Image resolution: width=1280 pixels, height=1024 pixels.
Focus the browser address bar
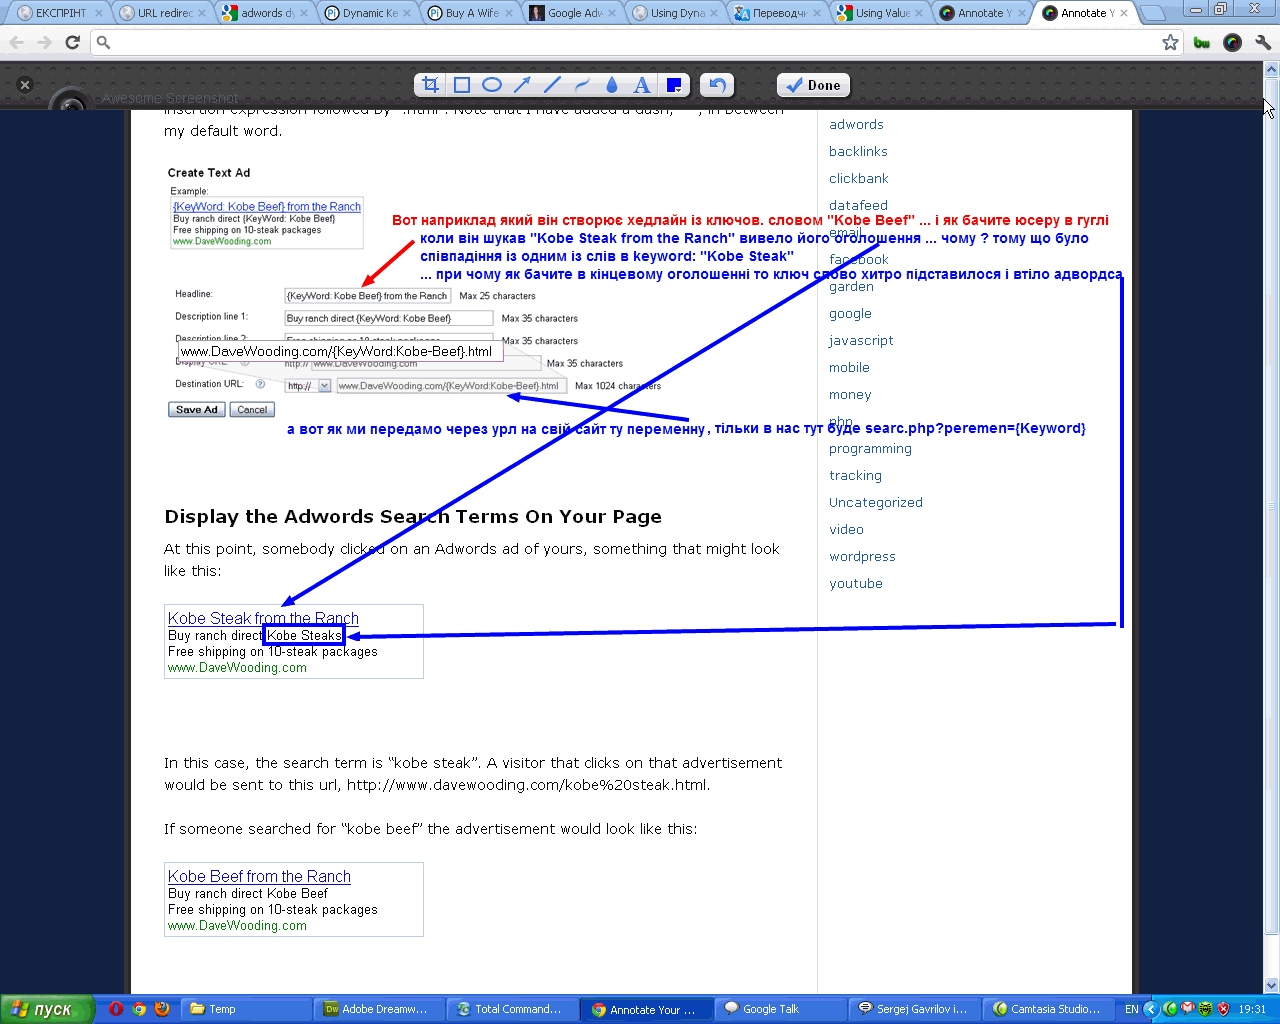[636, 42]
